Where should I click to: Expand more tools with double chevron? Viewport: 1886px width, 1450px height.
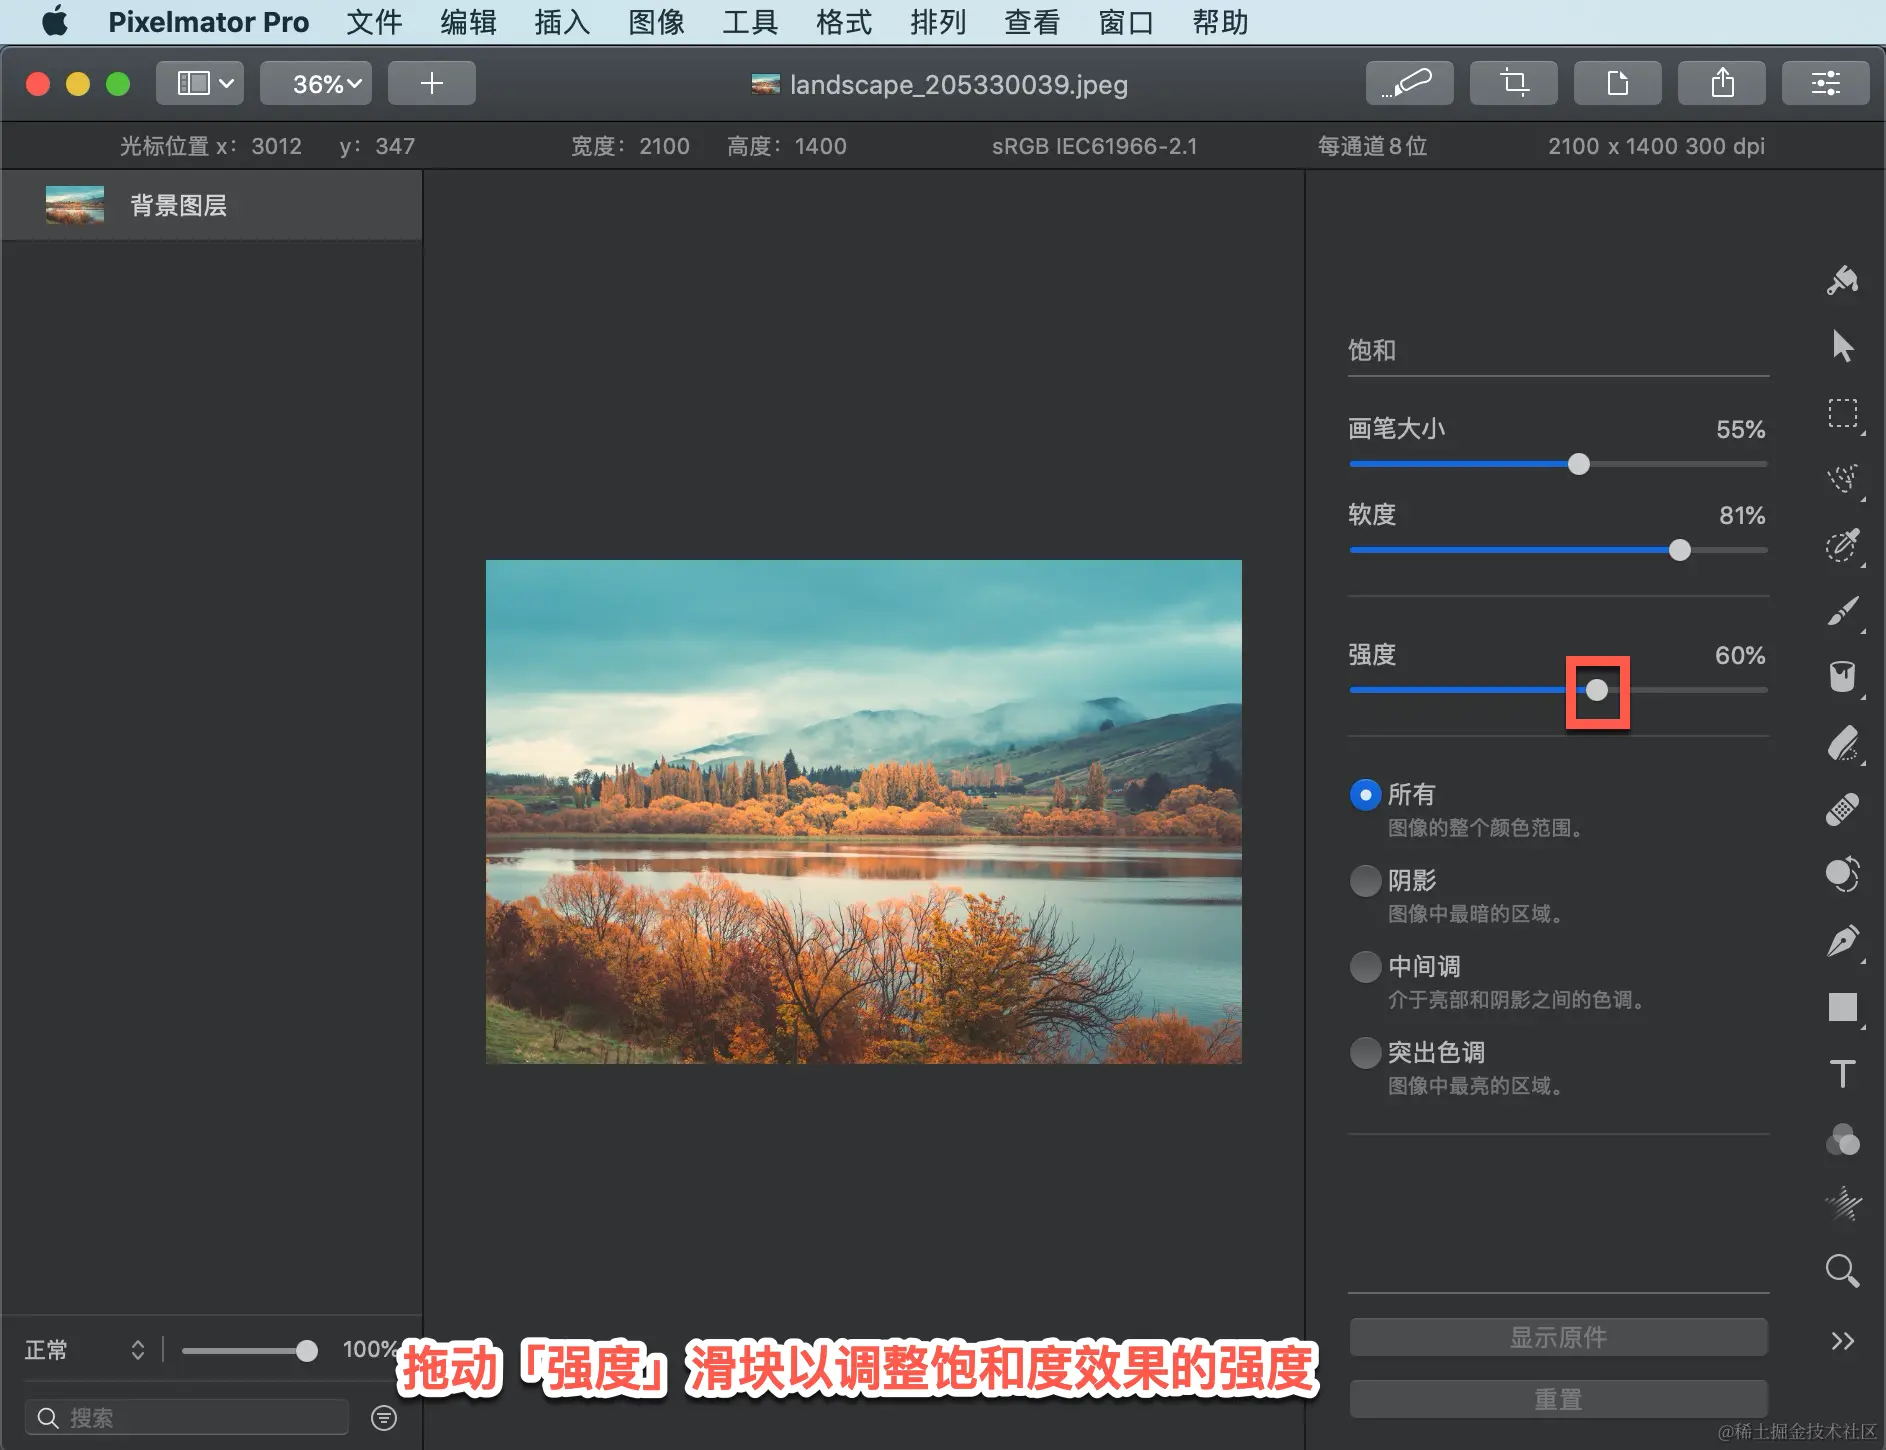click(x=1842, y=1341)
